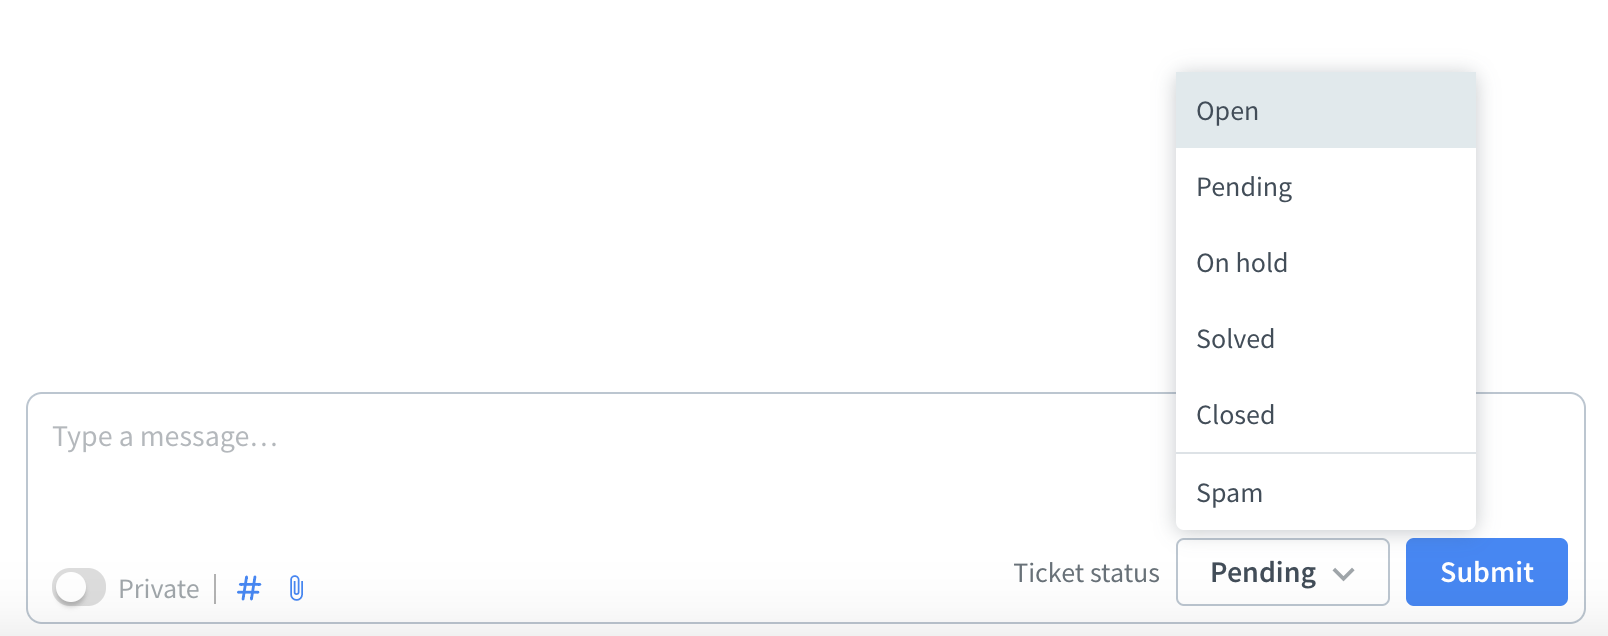Viewport: 1608px width, 636px height.
Task: Choose Pending in the status list
Action: (x=1325, y=187)
